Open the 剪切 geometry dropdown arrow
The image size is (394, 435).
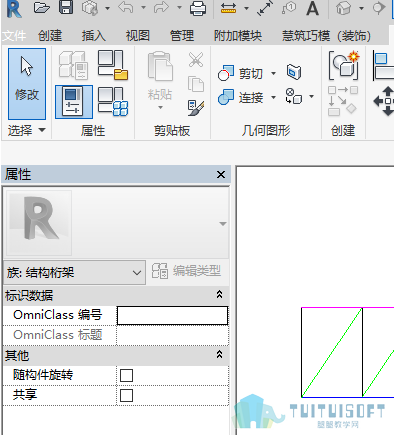[273, 73]
